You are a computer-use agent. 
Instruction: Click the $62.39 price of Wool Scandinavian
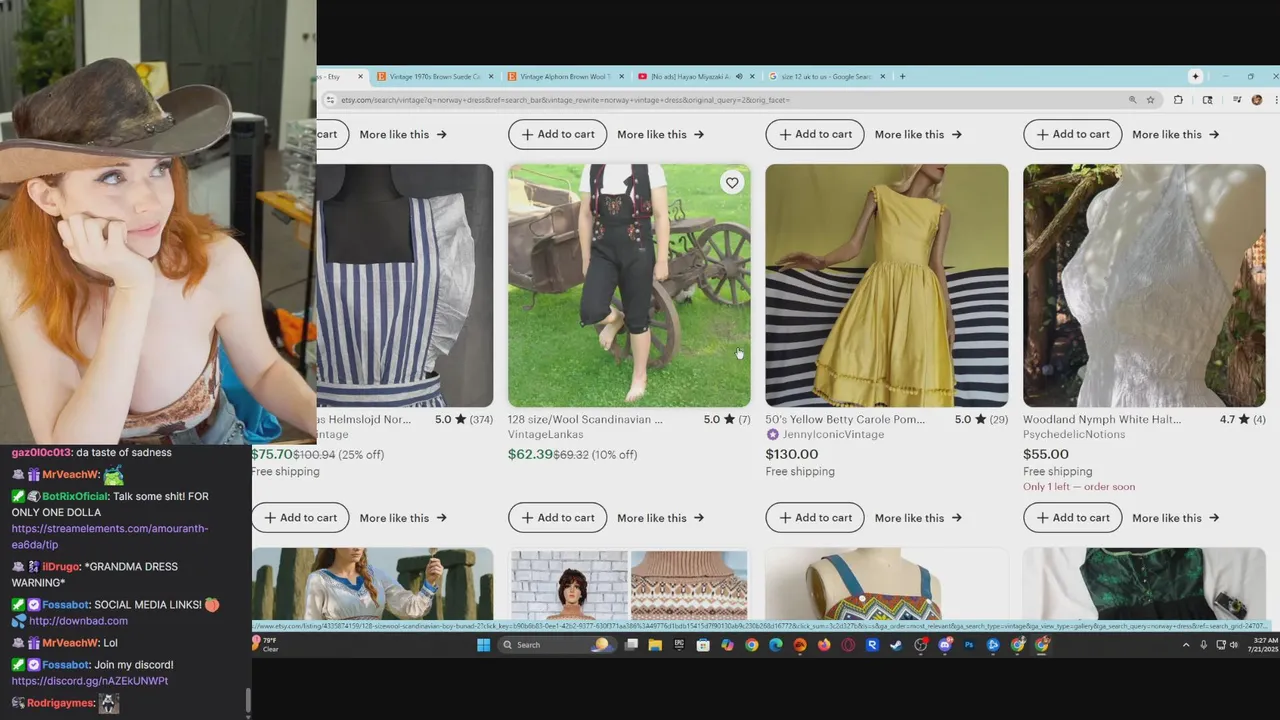[x=529, y=454]
